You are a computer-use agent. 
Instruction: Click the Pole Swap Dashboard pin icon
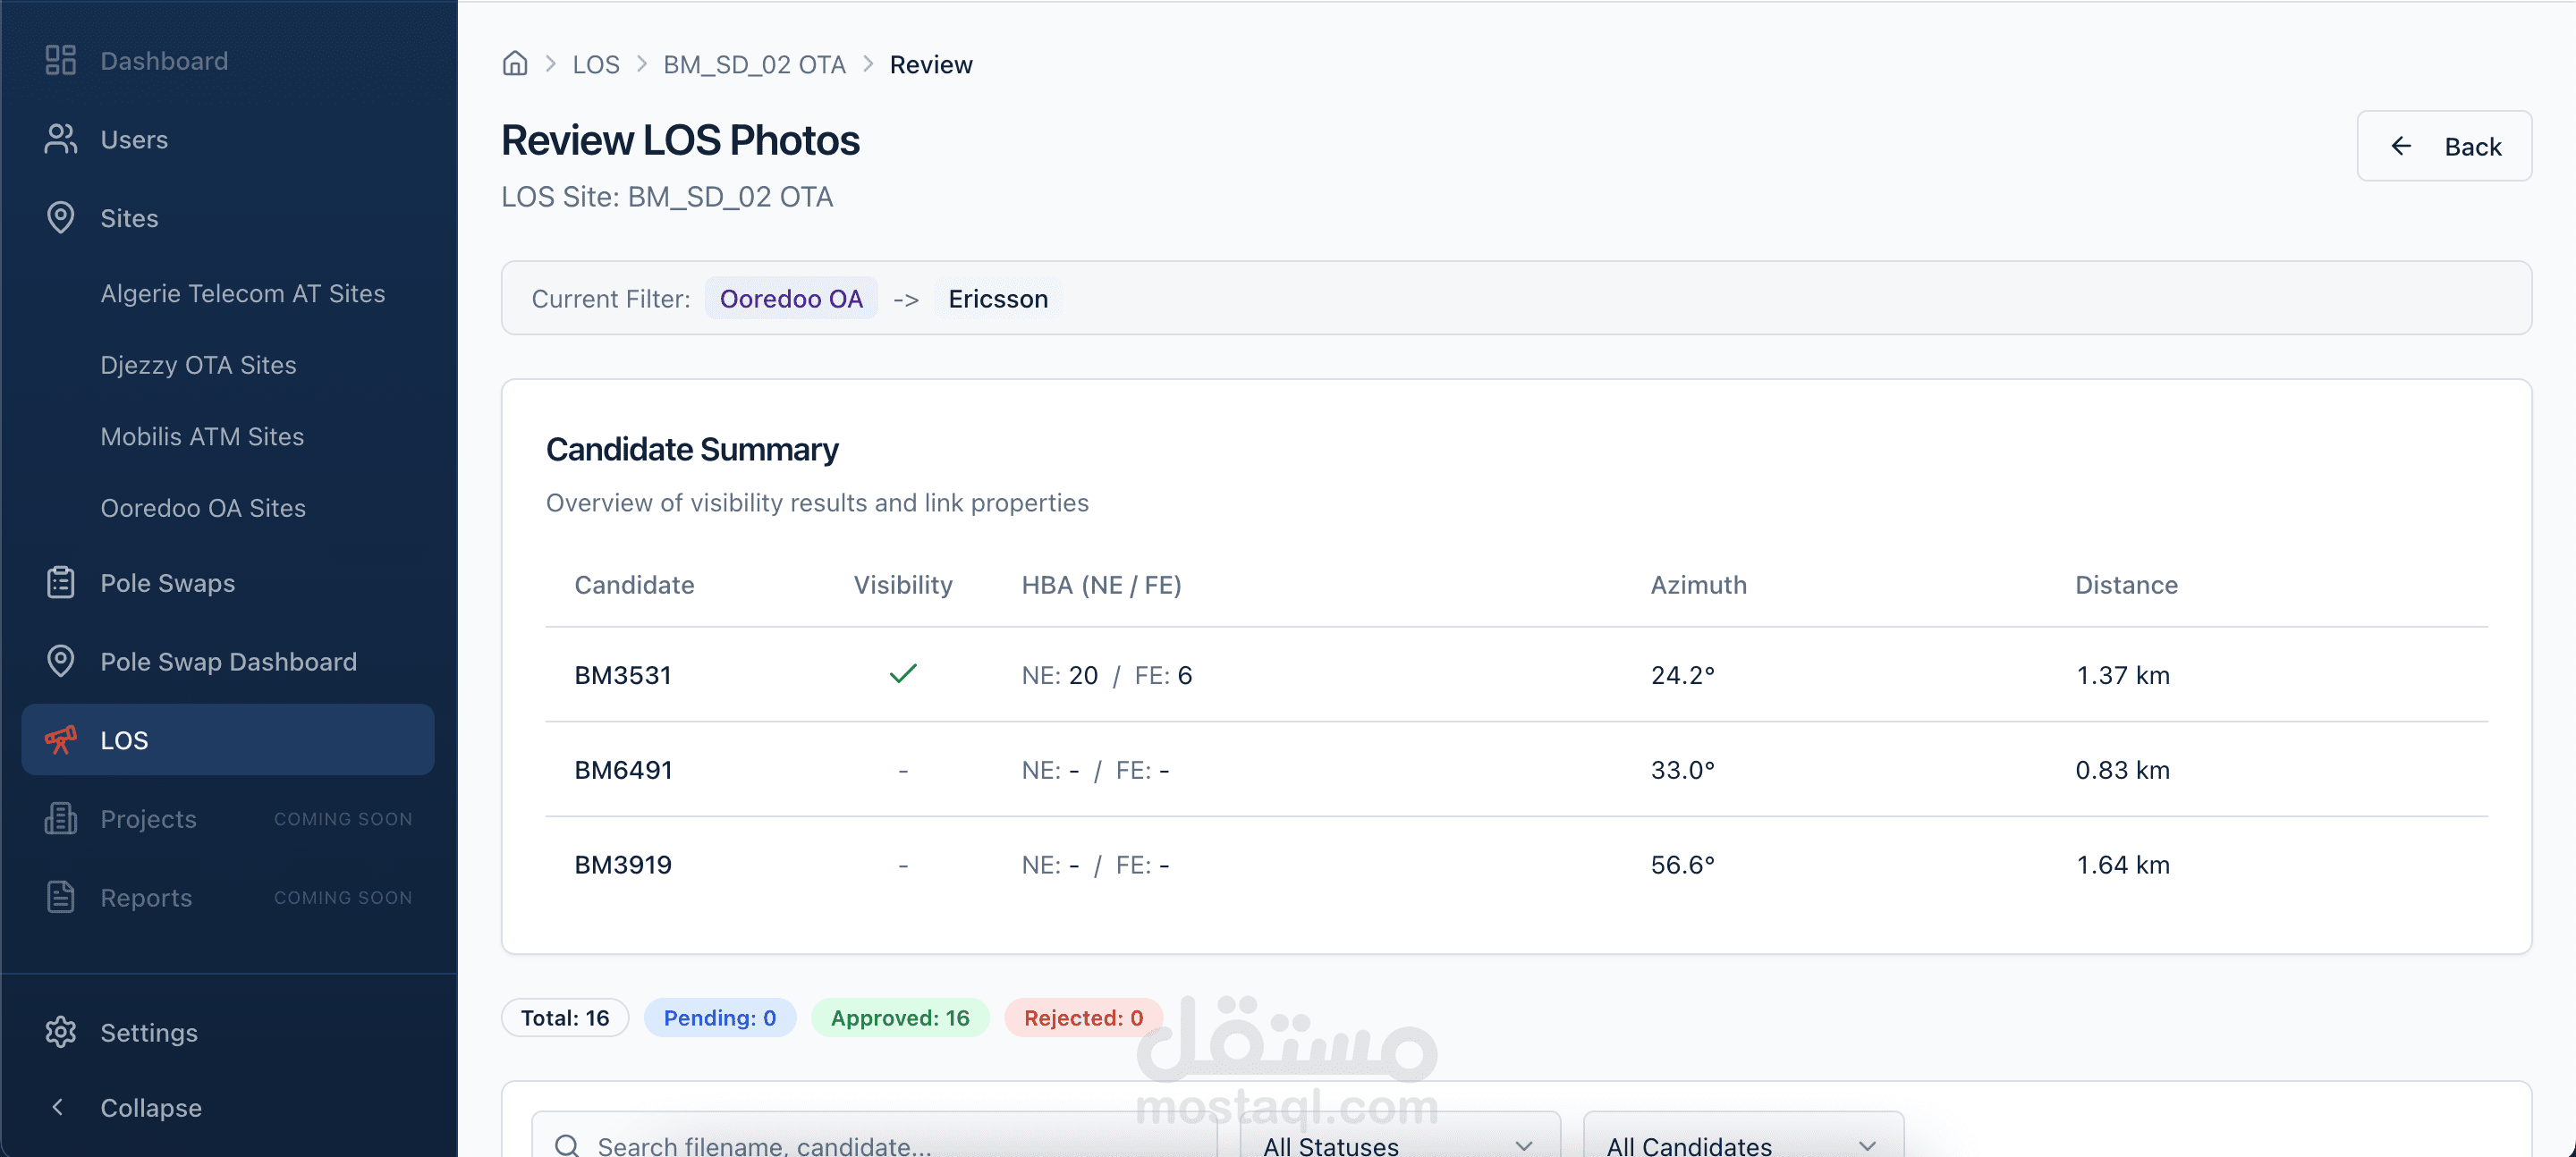(60, 662)
